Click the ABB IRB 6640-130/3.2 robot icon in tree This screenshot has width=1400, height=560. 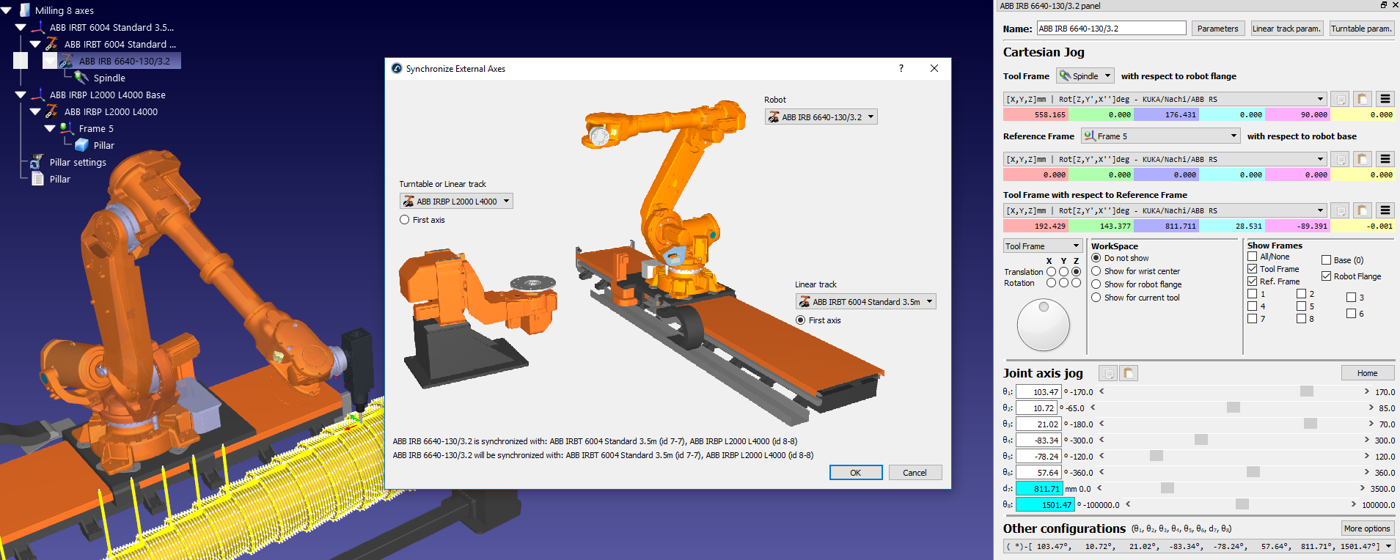point(66,61)
